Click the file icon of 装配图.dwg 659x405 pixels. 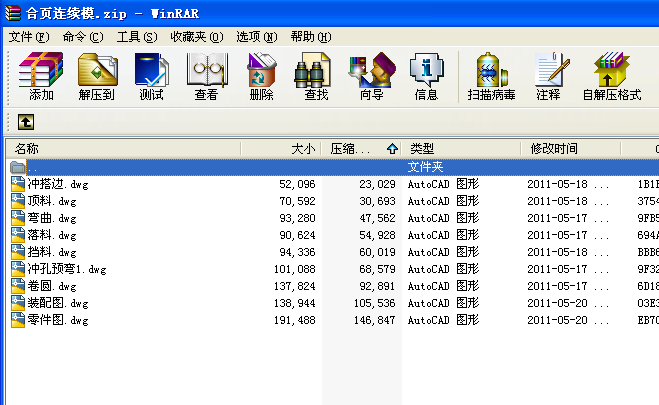[18, 303]
